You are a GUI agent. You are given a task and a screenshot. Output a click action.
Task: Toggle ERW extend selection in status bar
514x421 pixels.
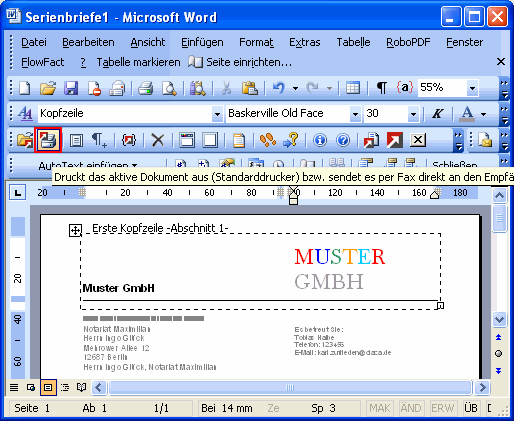(442, 408)
